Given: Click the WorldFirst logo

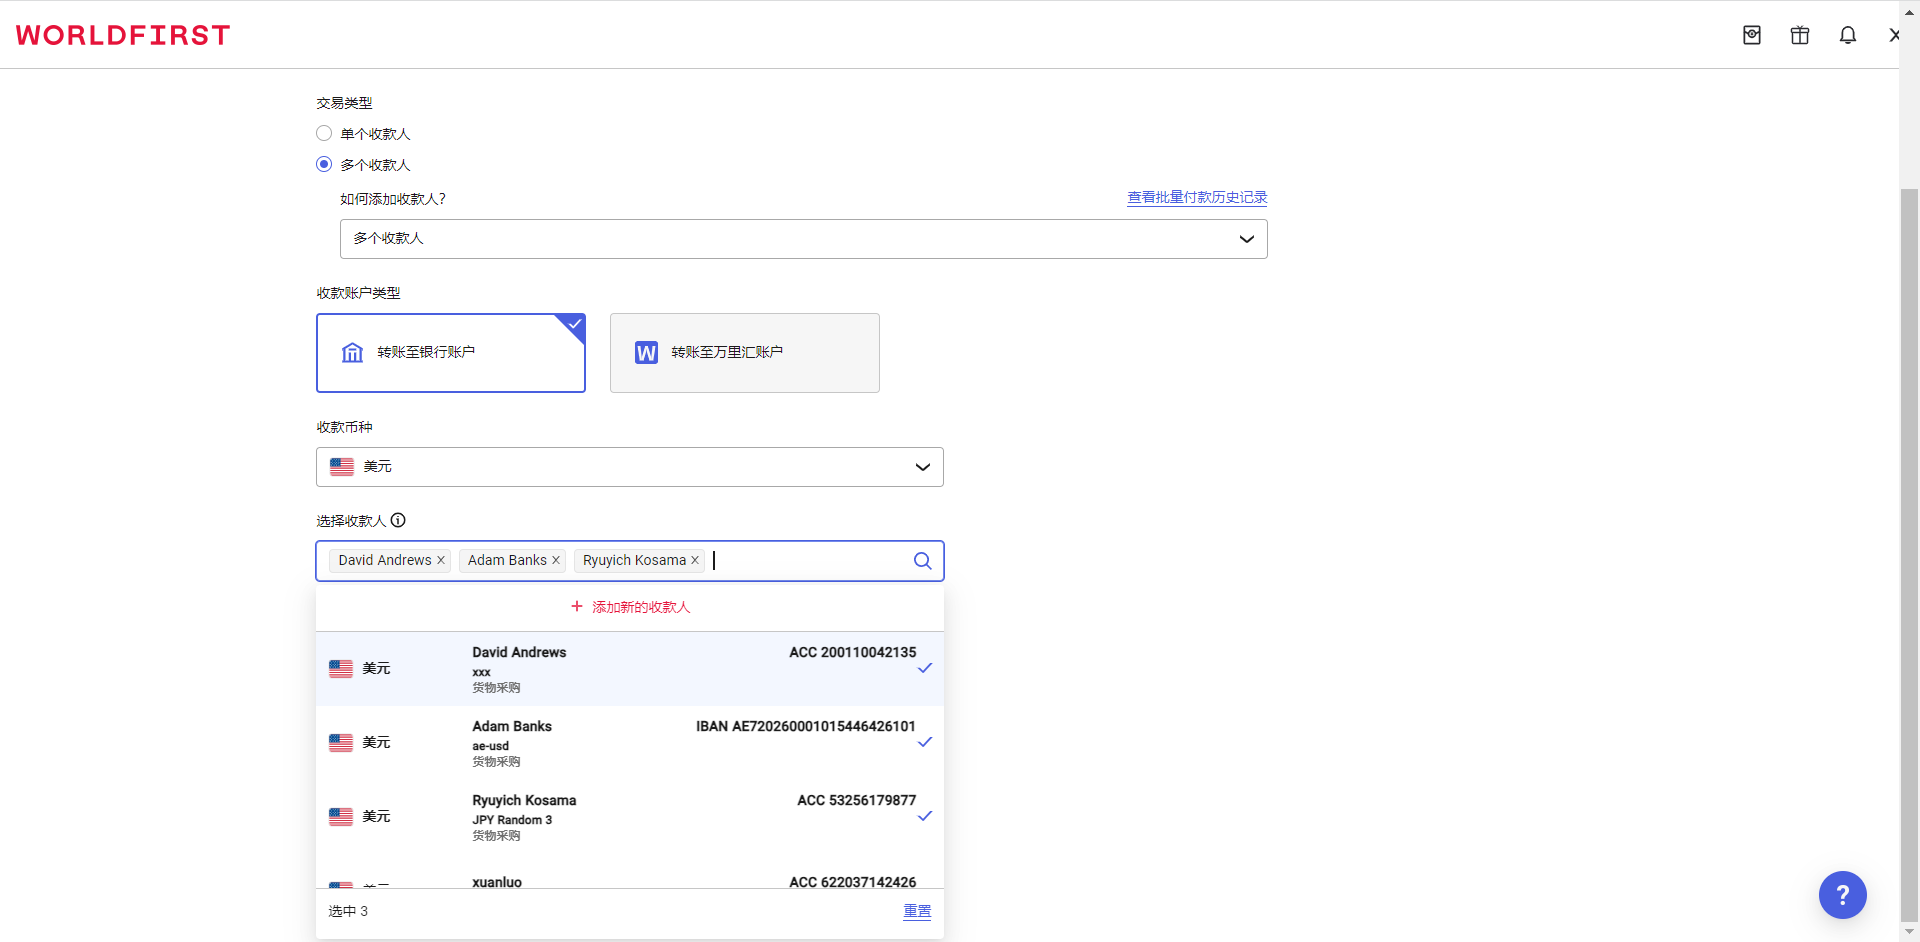Looking at the screenshot, I should 123,35.
